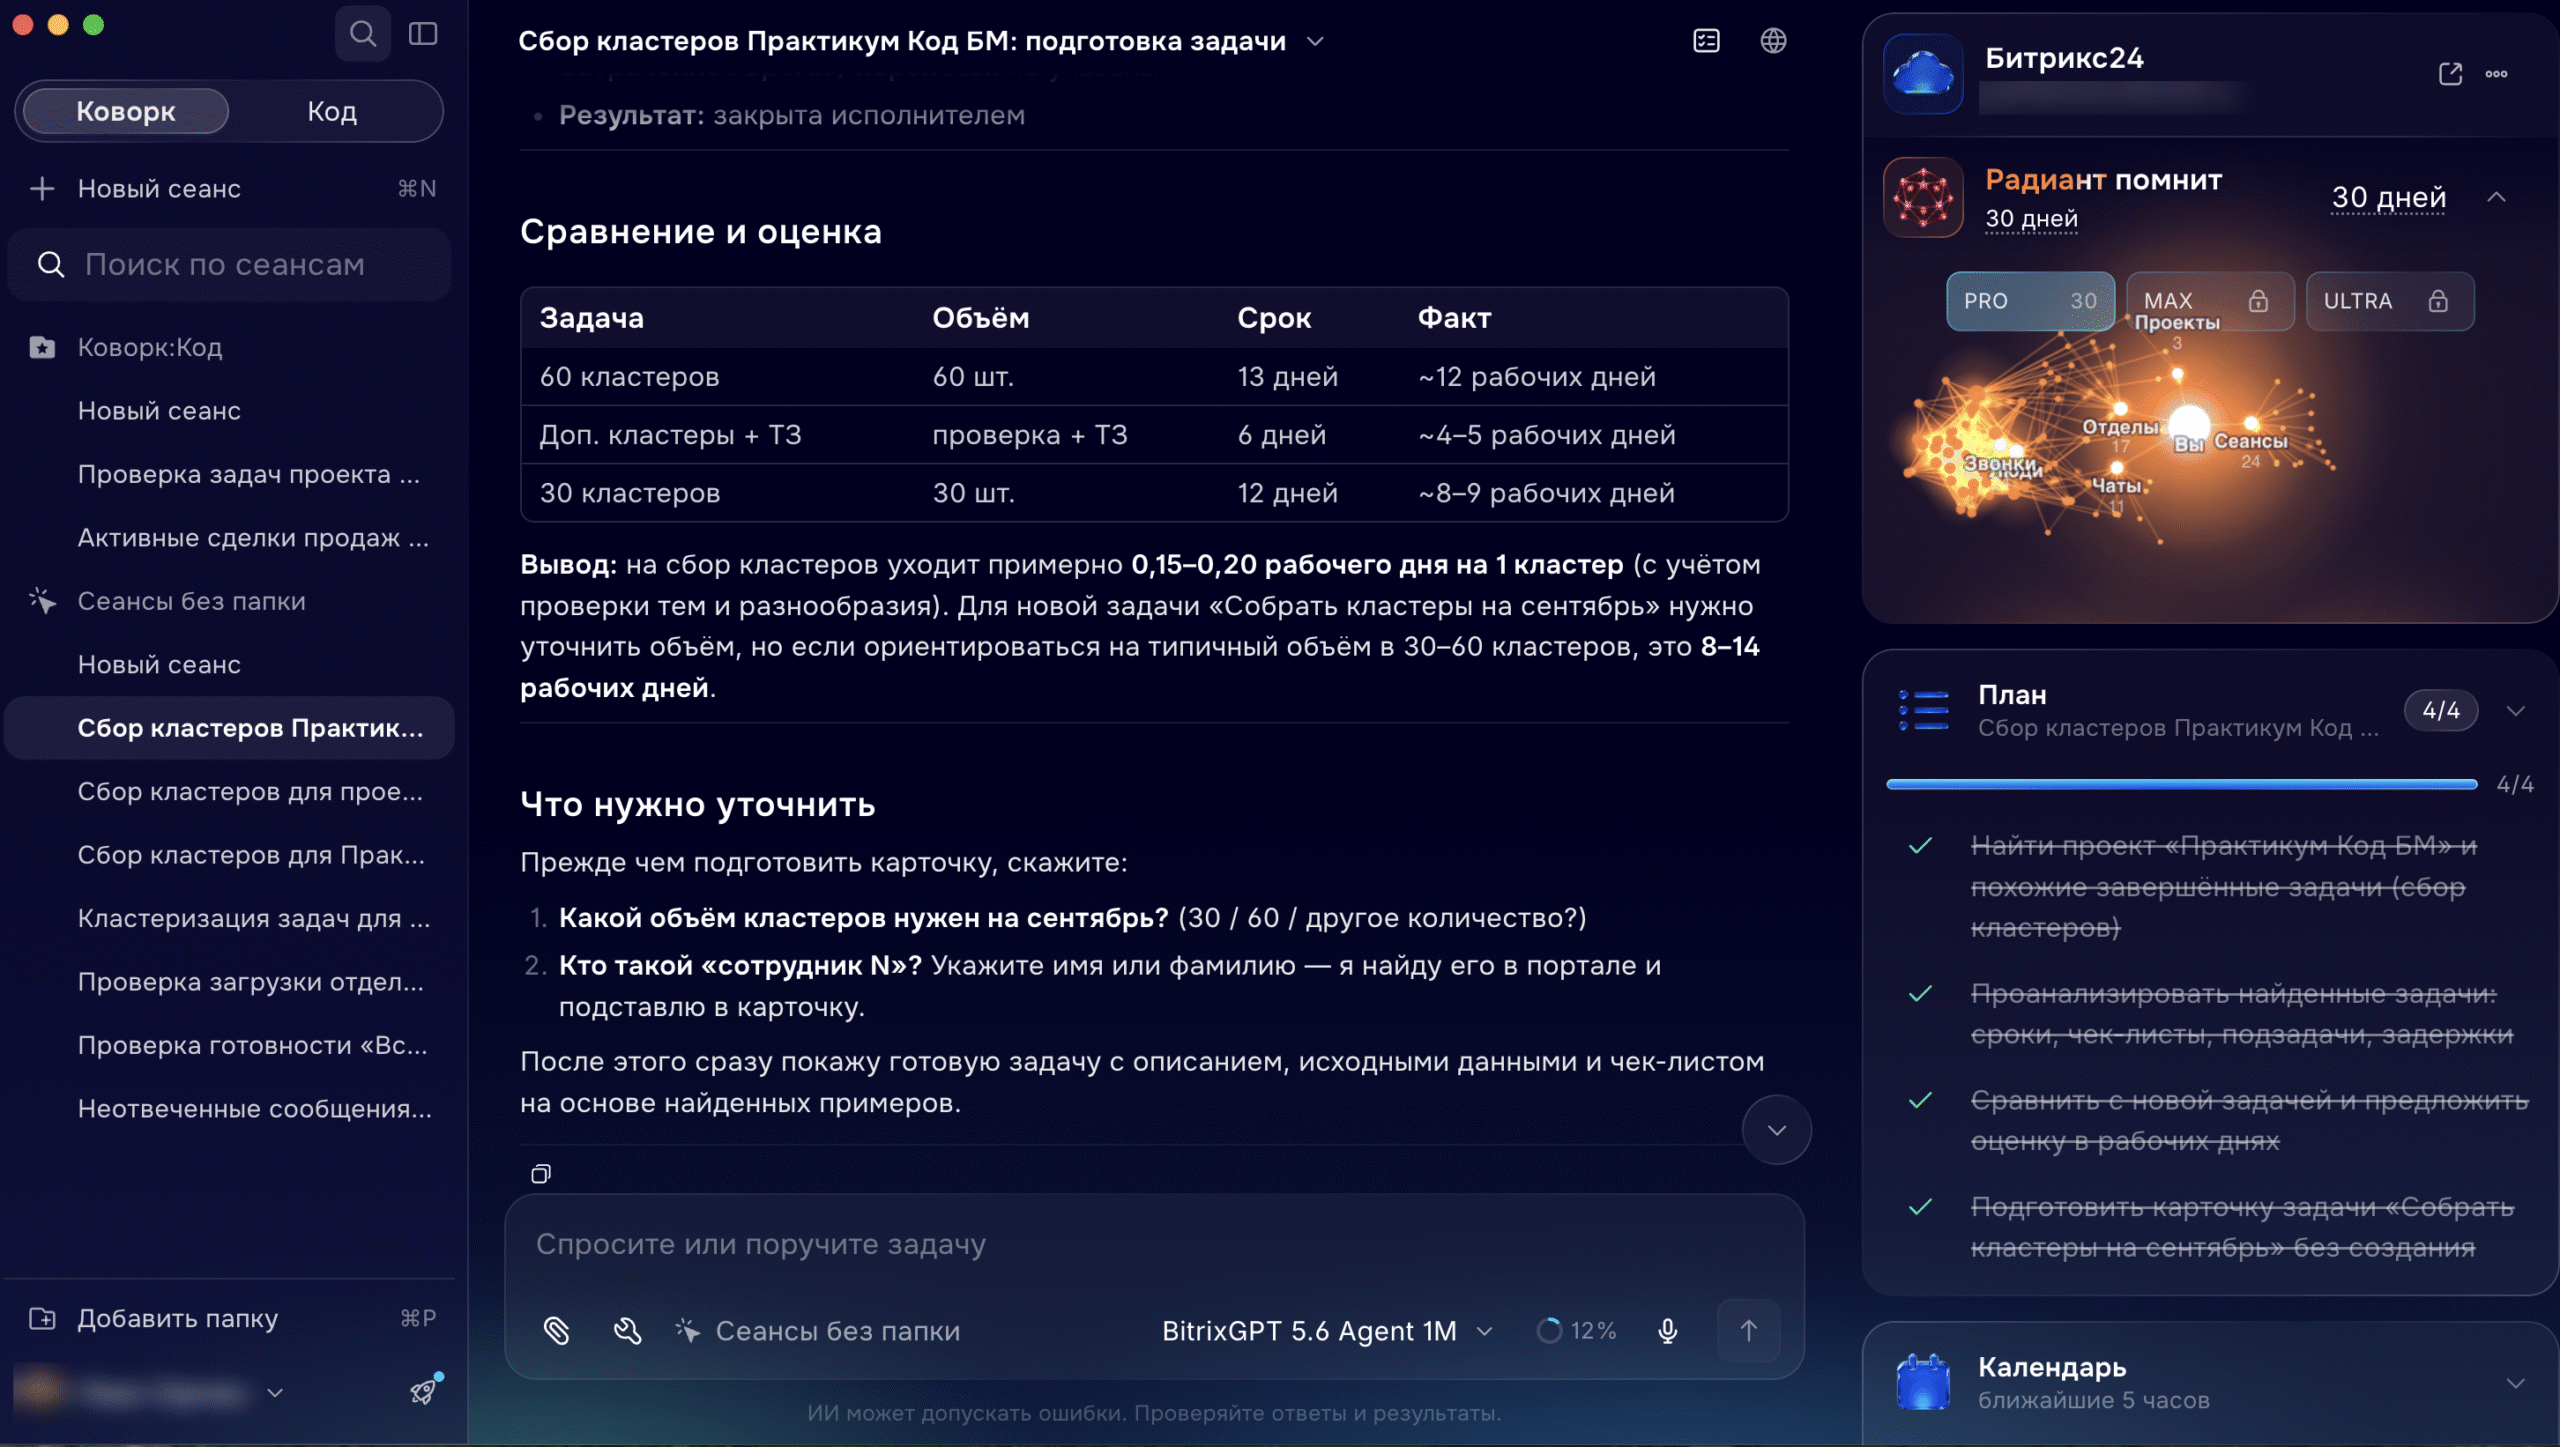The width and height of the screenshot is (2560, 1447).
Task: Click the Календарь calendar icon
Action: (x=1923, y=1382)
